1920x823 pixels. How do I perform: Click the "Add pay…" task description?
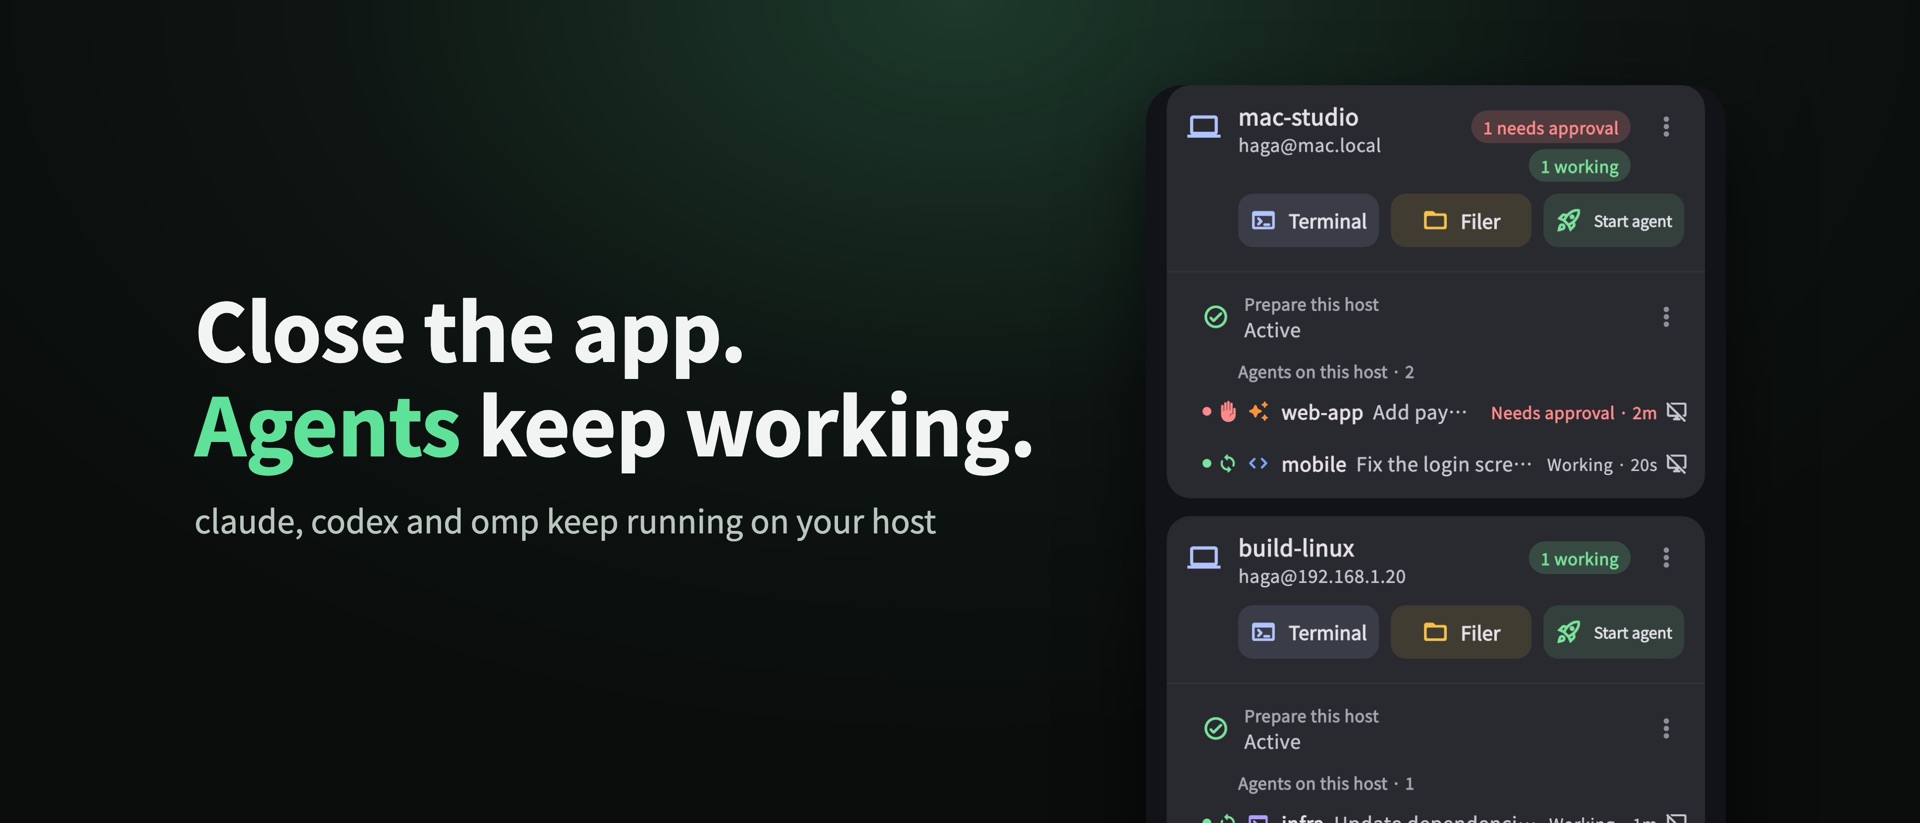pyautogui.click(x=1420, y=412)
